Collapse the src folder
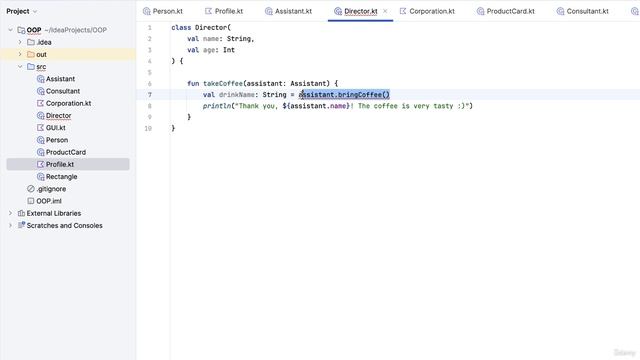The height and width of the screenshot is (360, 640). pos(20,67)
